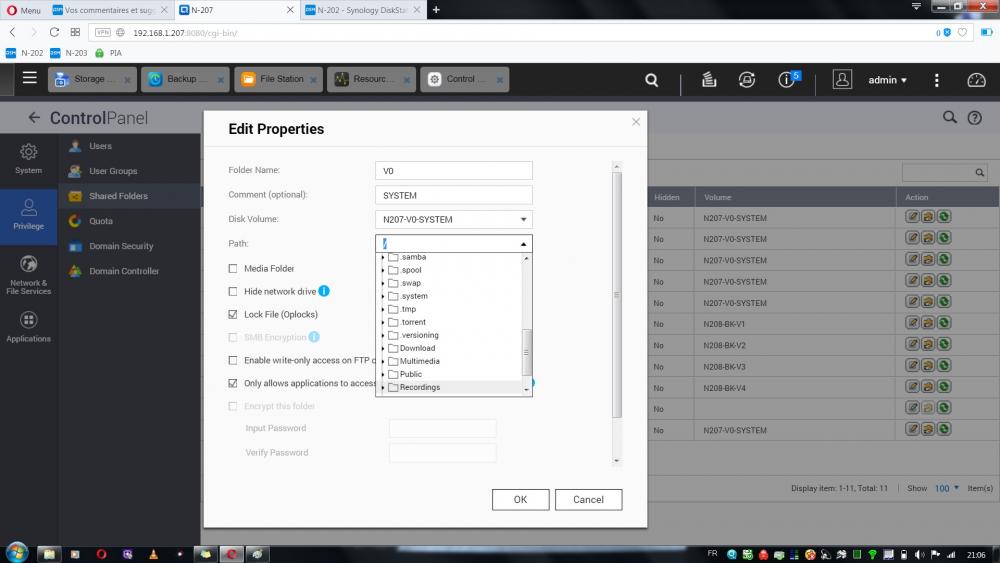Image resolution: width=1000 pixels, height=563 pixels.
Task: Expand the .samba folder node
Action: click(x=383, y=257)
